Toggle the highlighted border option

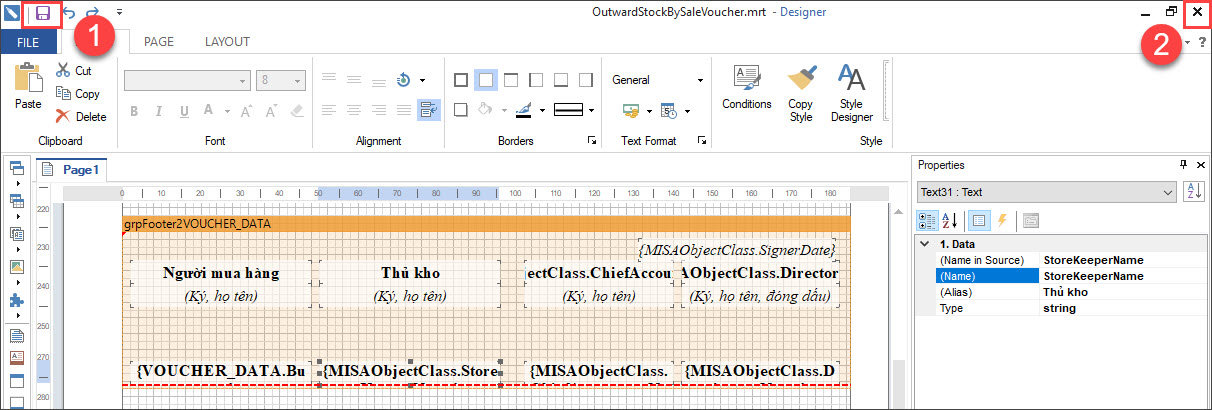[486, 80]
